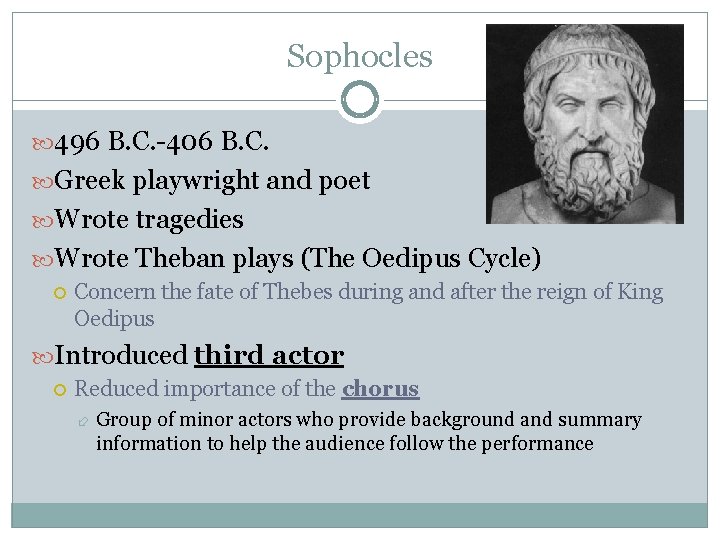
Task: Click the Sophocles slide title
Action: click(x=360, y=57)
